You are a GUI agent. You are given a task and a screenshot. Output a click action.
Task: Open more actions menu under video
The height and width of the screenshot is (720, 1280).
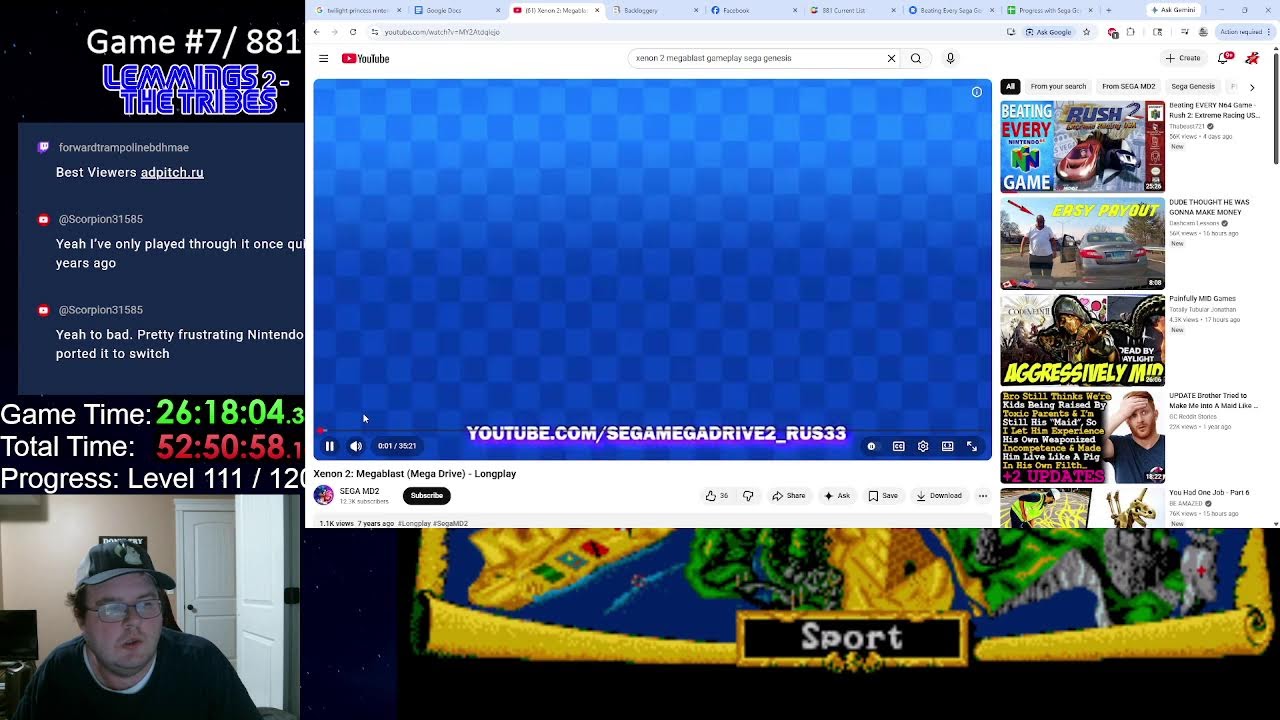[x=983, y=496]
